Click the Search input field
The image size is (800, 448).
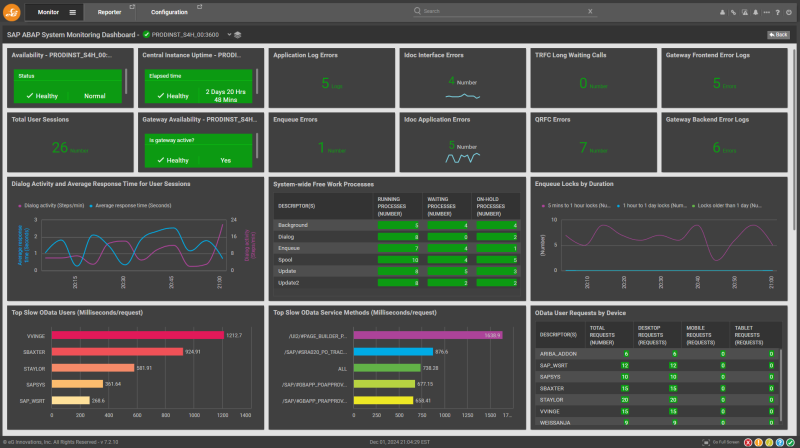coord(500,11)
